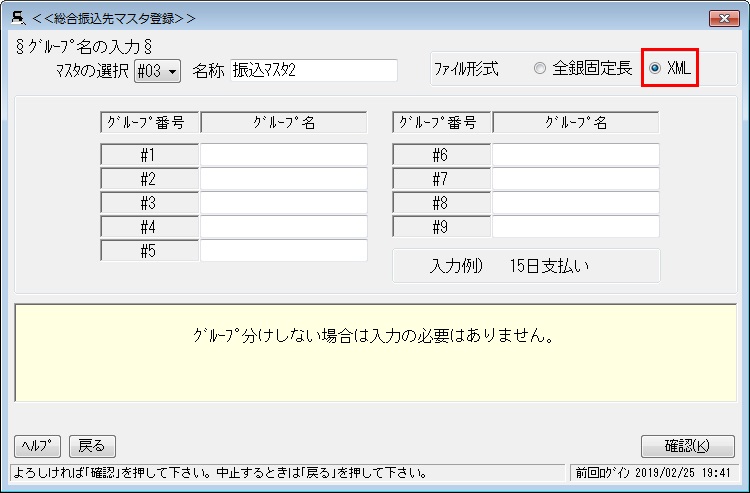Go back using the 戻る button
This screenshot has height=493, width=750.
92,446
